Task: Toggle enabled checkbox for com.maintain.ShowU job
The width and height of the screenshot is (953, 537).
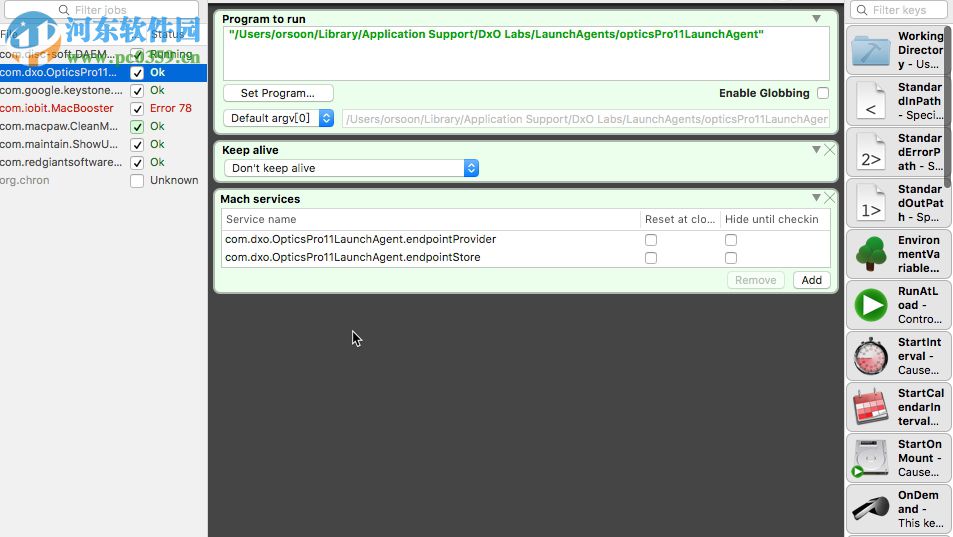Action: point(137,145)
